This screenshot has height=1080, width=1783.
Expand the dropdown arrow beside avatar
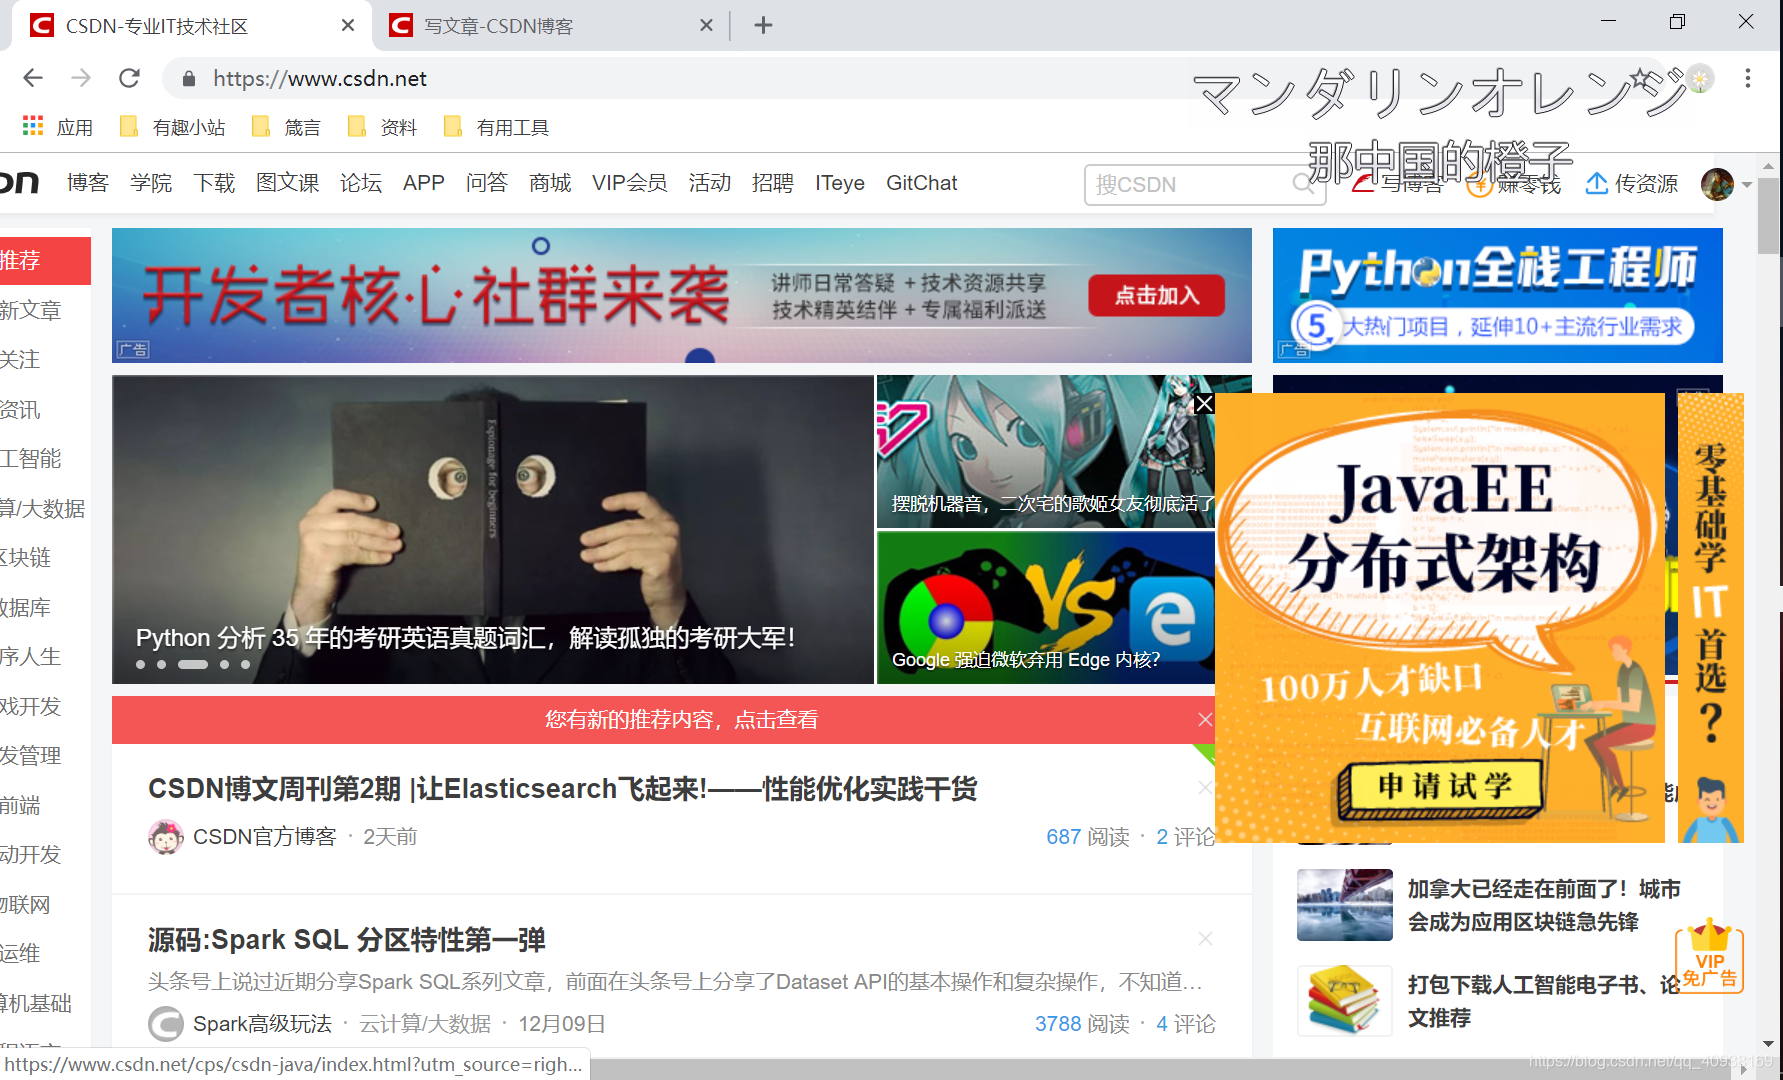click(x=1747, y=185)
